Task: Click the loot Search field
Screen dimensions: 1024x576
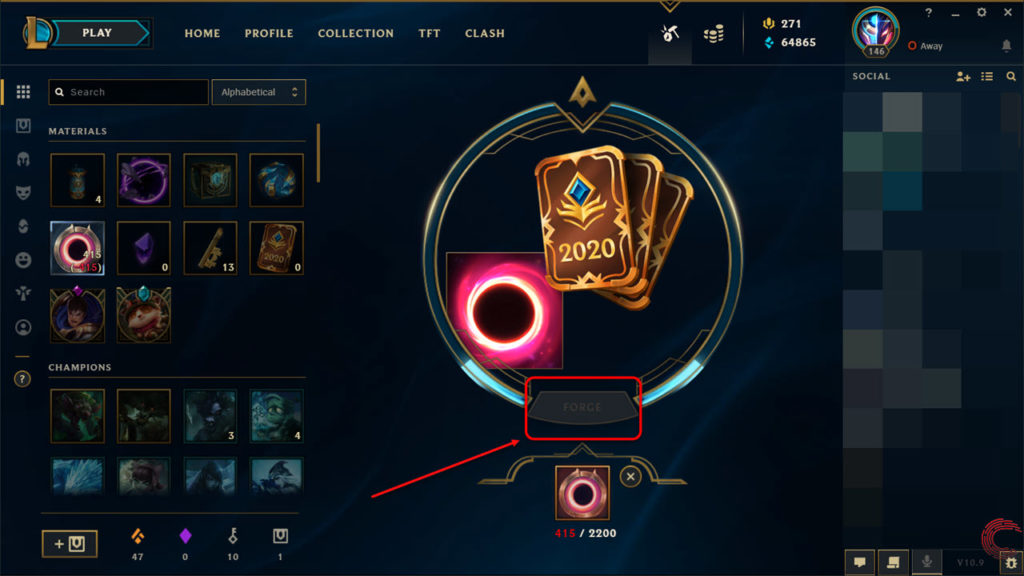Action: [129, 92]
